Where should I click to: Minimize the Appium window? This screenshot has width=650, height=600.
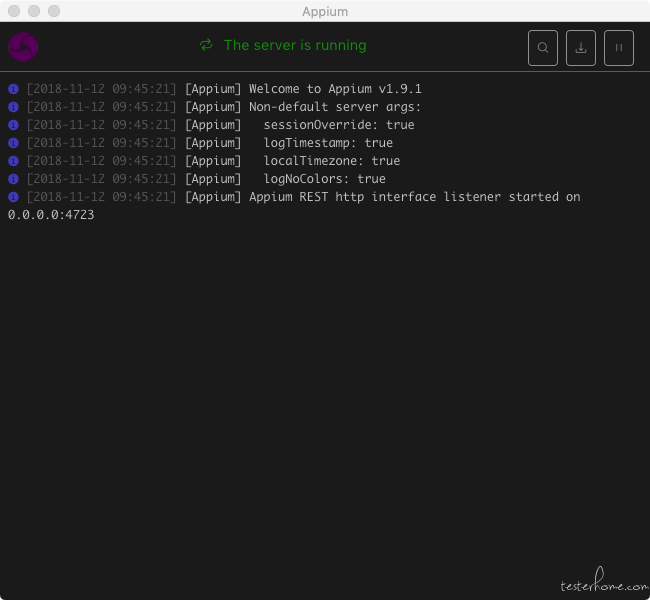[x=34, y=11]
